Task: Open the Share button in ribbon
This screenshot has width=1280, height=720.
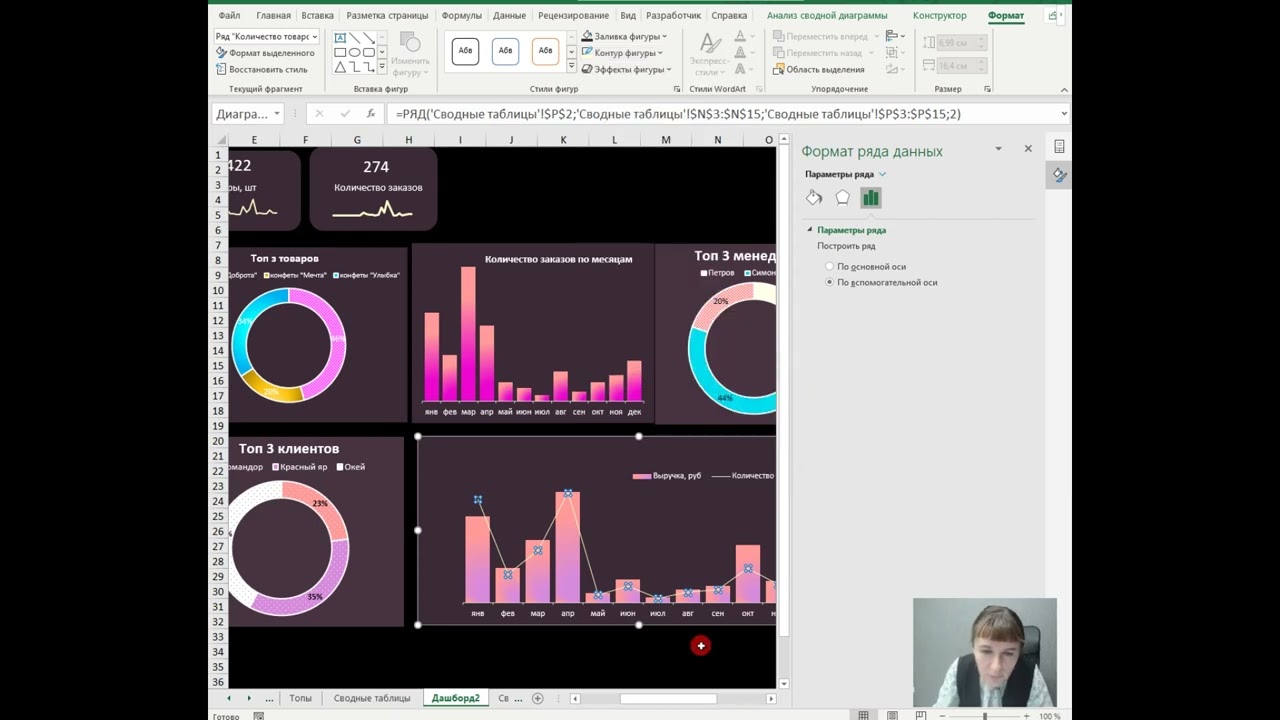Action: coord(1053,16)
